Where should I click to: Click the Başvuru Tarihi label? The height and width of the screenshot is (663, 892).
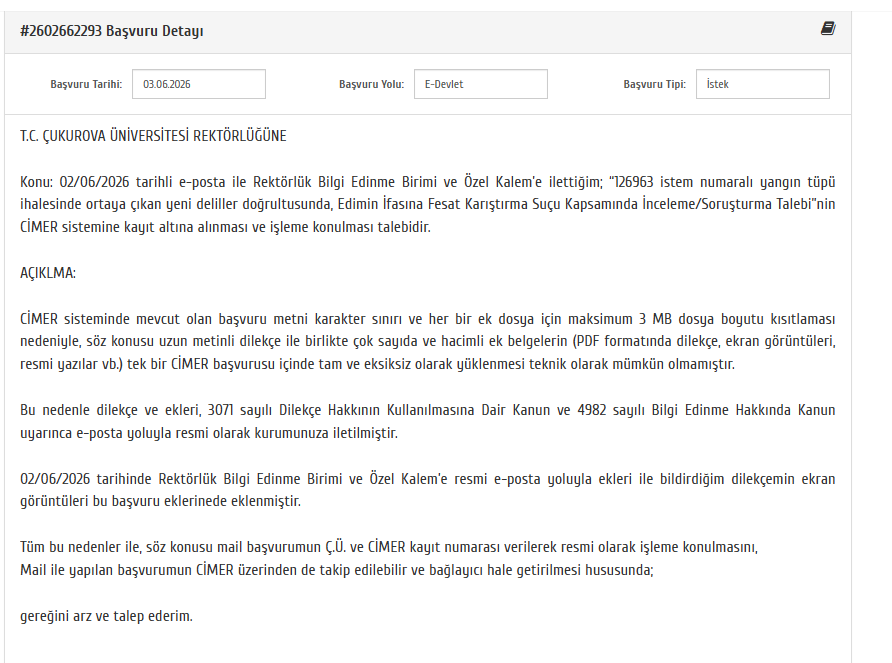point(86,84)
